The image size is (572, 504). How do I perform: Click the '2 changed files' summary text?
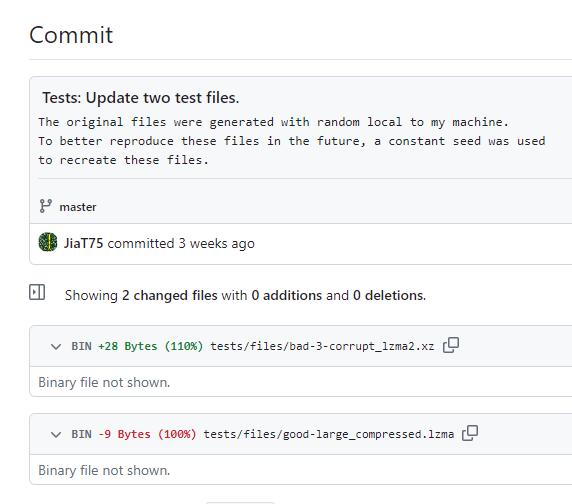170,295
